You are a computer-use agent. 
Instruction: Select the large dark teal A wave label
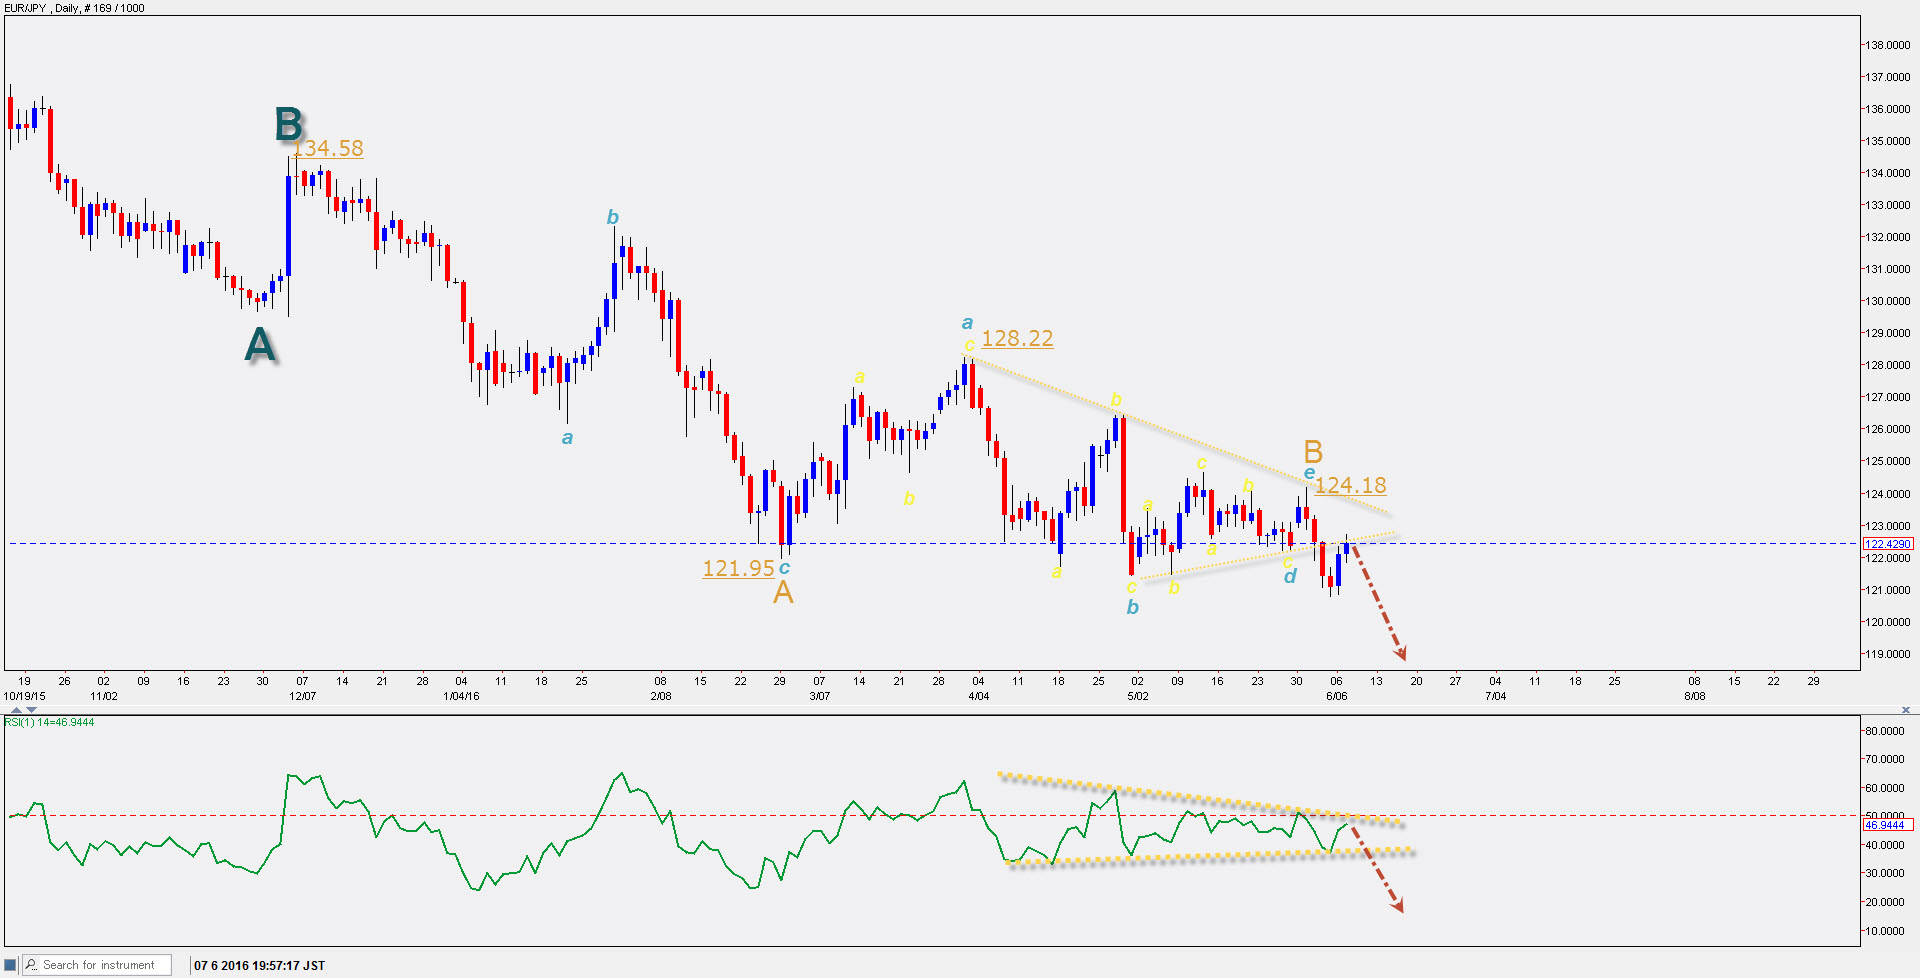(x=260, y=345)
